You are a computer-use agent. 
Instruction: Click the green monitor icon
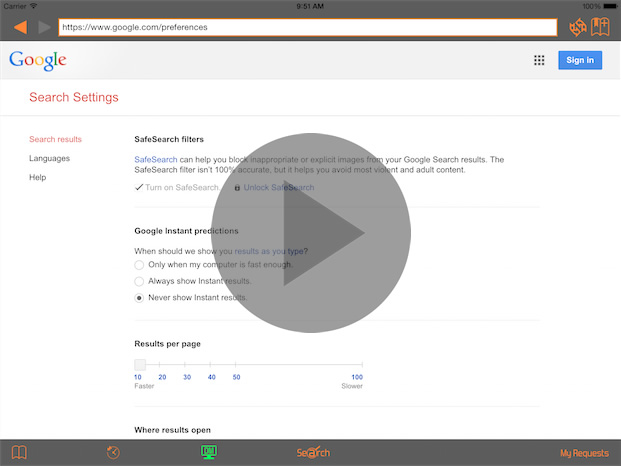click(209, 453)
